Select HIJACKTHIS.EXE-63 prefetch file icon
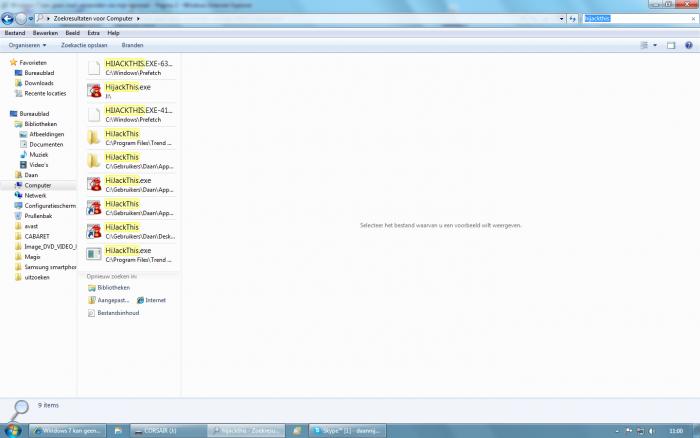 94,67
